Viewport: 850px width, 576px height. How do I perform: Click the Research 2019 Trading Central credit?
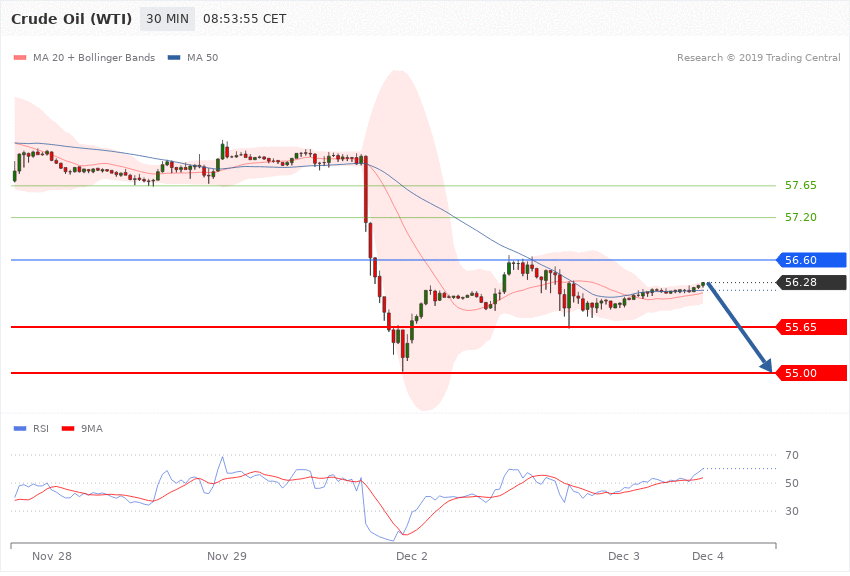(758, 57)
